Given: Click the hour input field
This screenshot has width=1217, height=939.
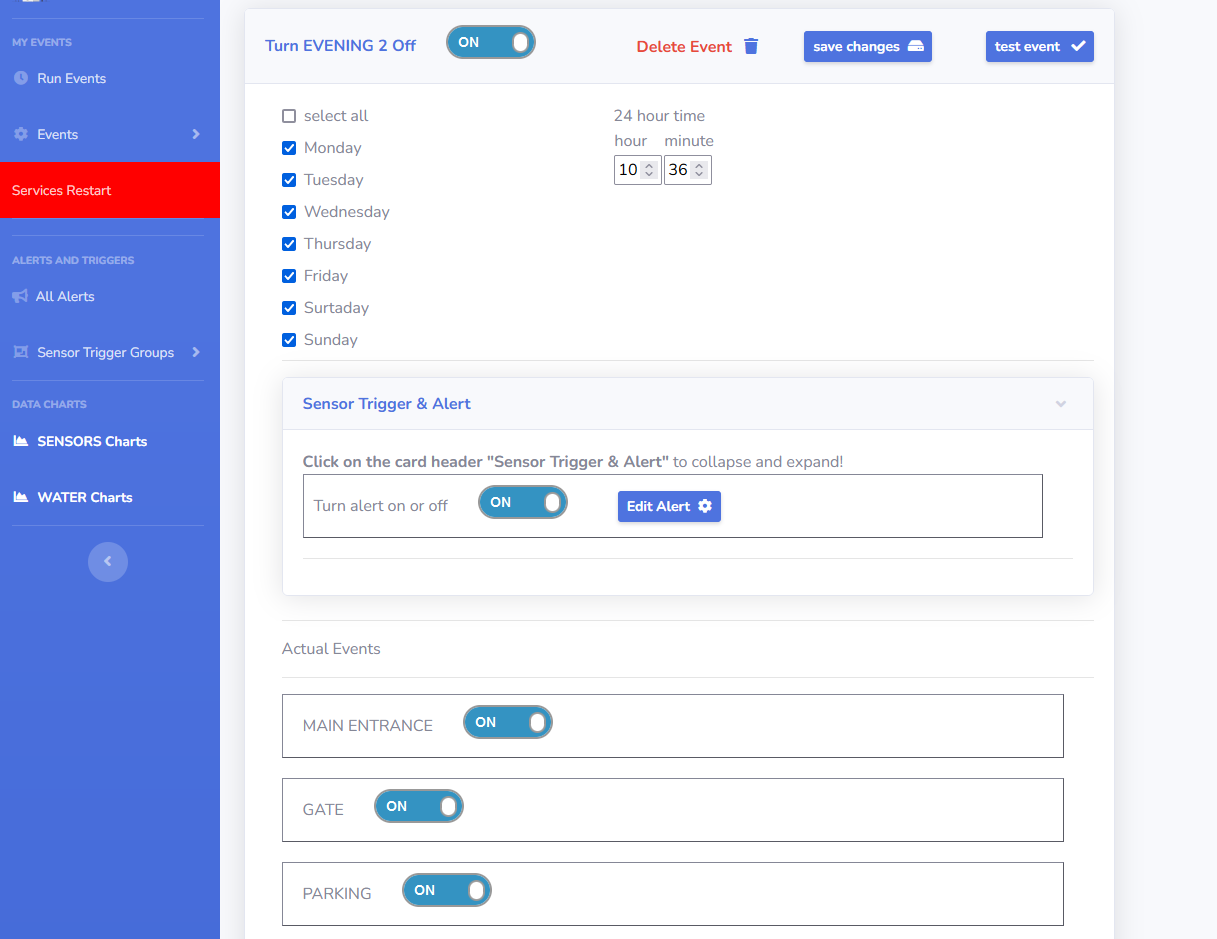Looking at the screenshot, I should tap(629, 170).
